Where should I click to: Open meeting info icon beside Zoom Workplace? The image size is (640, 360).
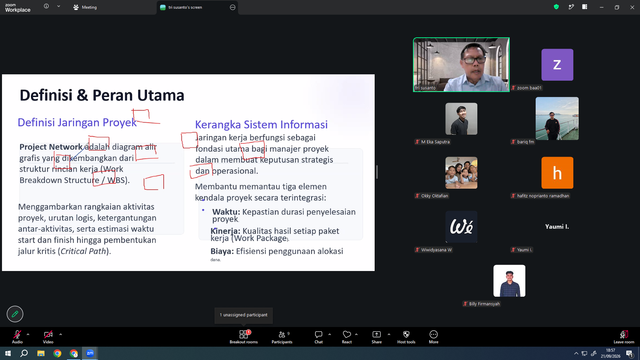46,7
